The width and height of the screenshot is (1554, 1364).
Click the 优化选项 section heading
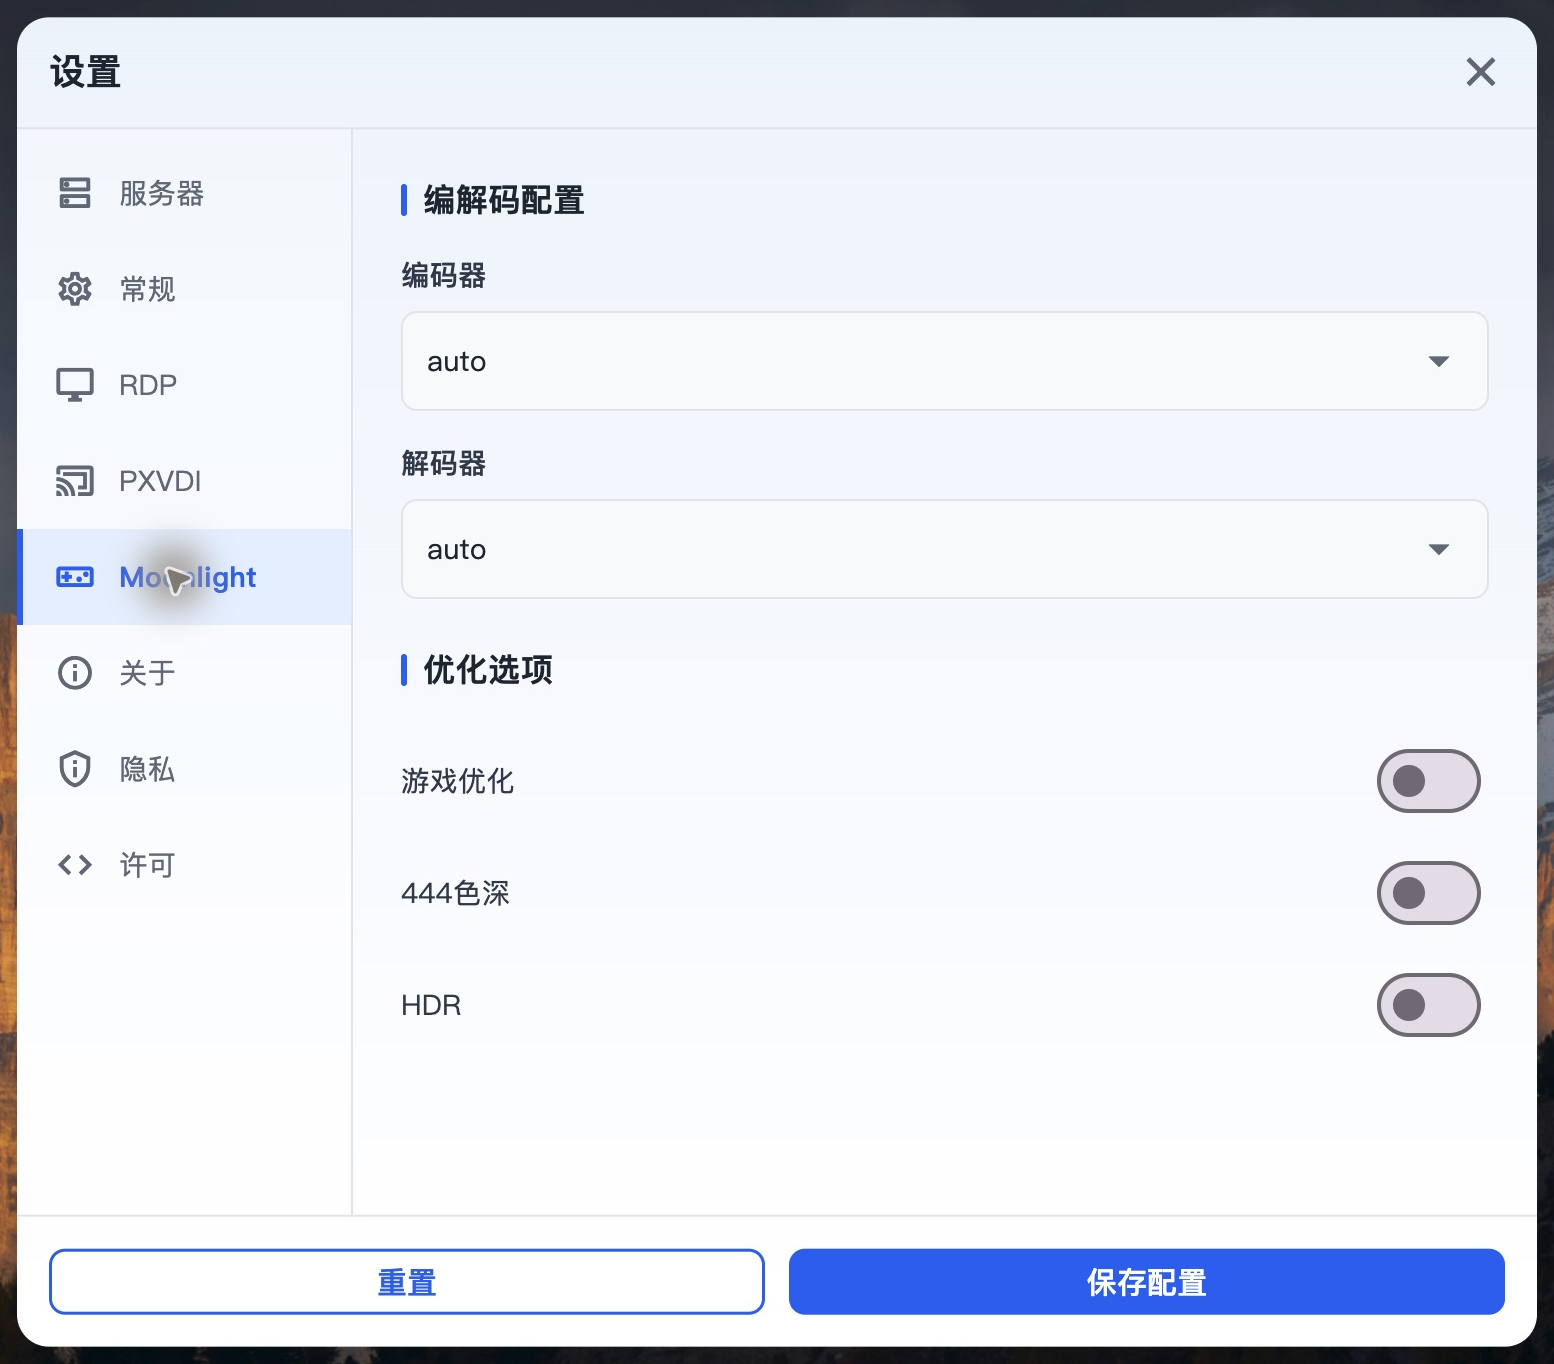tap(488, 670)
